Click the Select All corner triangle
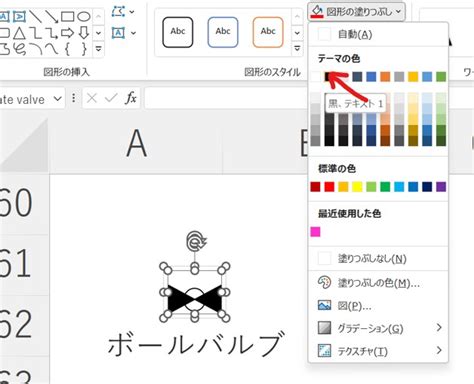Image resolution: width=474 pixels, height=384 pixels. (x=25, y=144)
